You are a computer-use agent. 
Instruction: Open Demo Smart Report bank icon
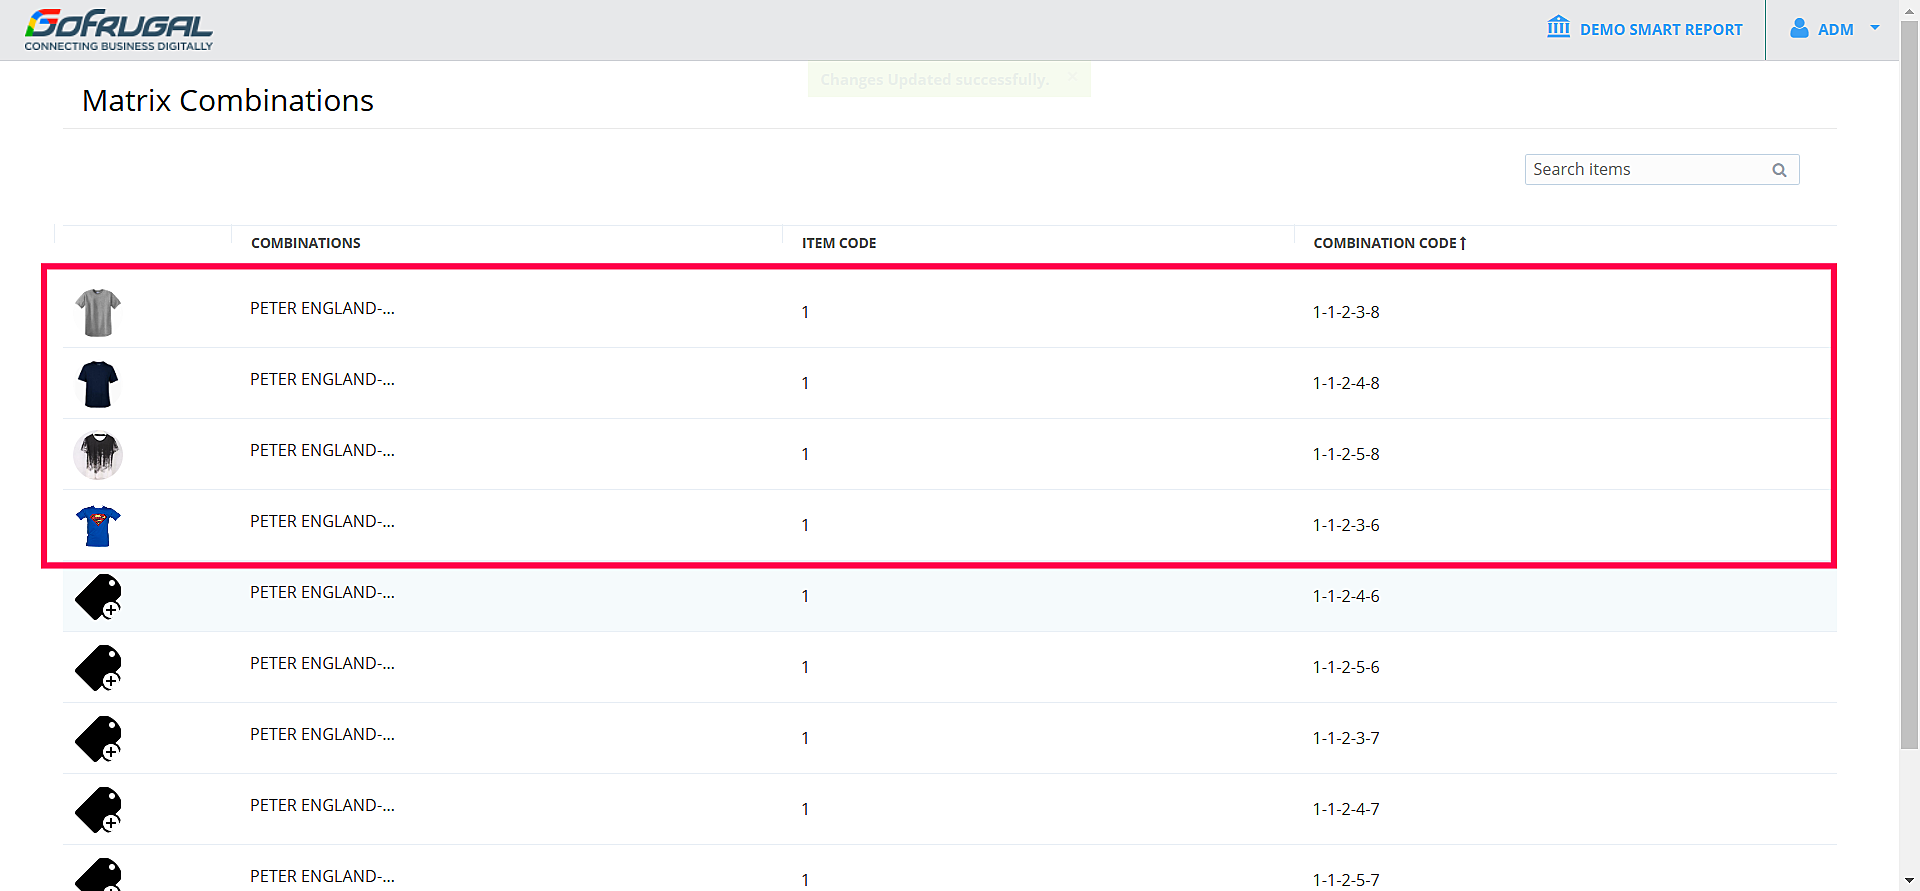point(1558,27)
